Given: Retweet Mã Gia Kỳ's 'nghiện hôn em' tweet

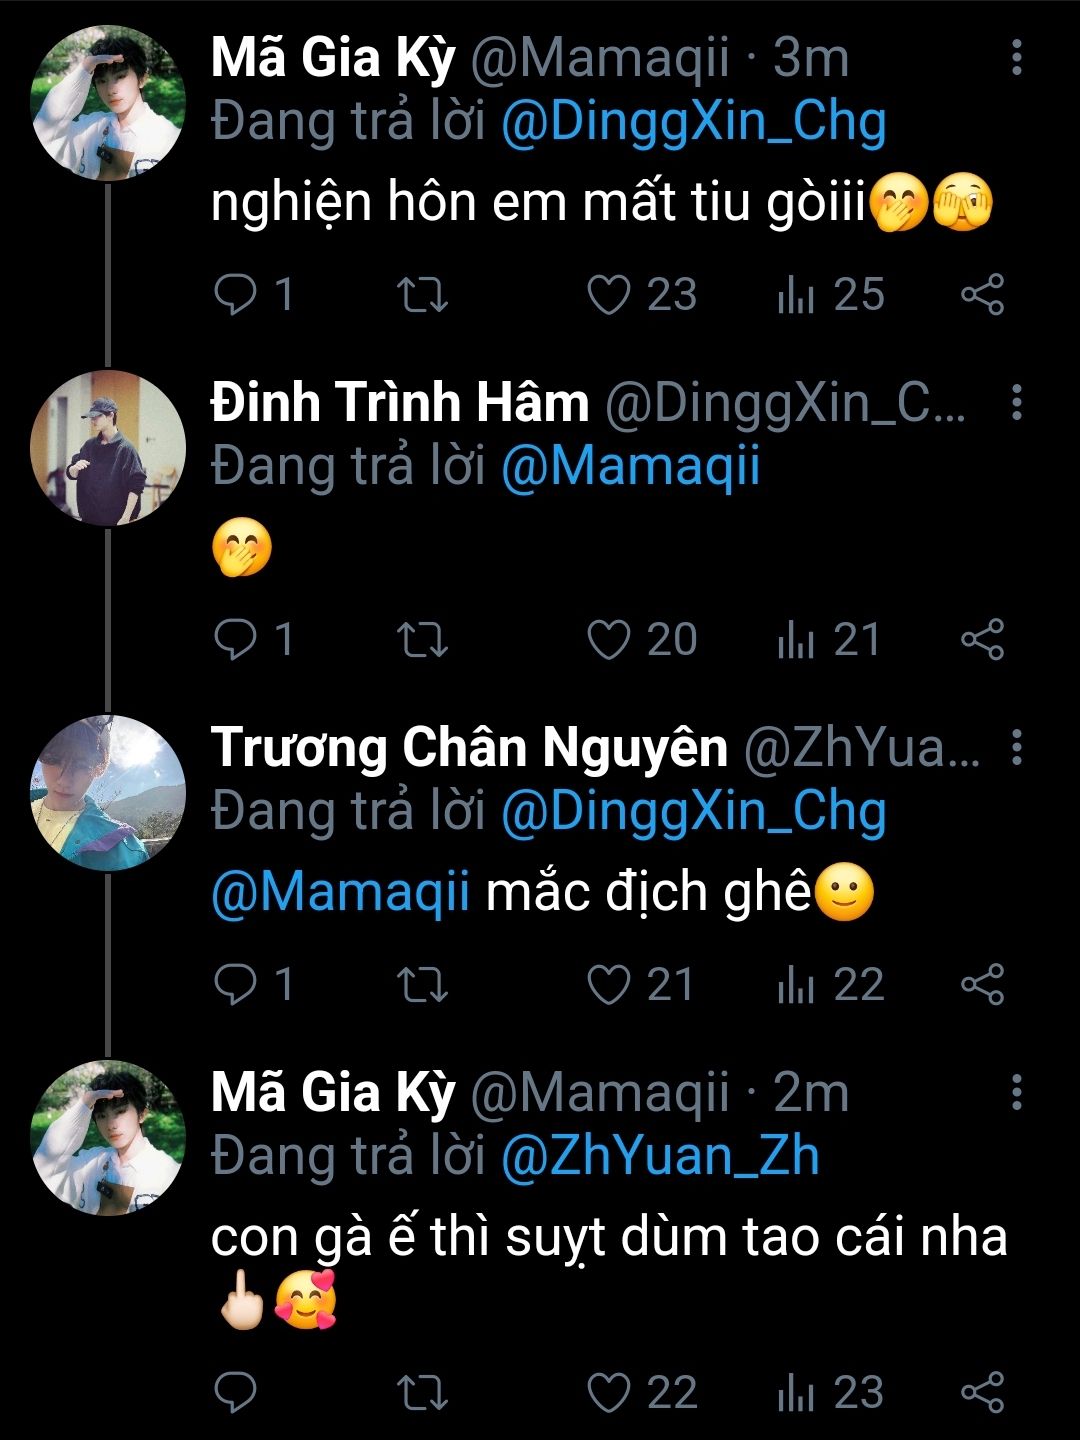Looking at the screenshot, I should coord(422,295).
